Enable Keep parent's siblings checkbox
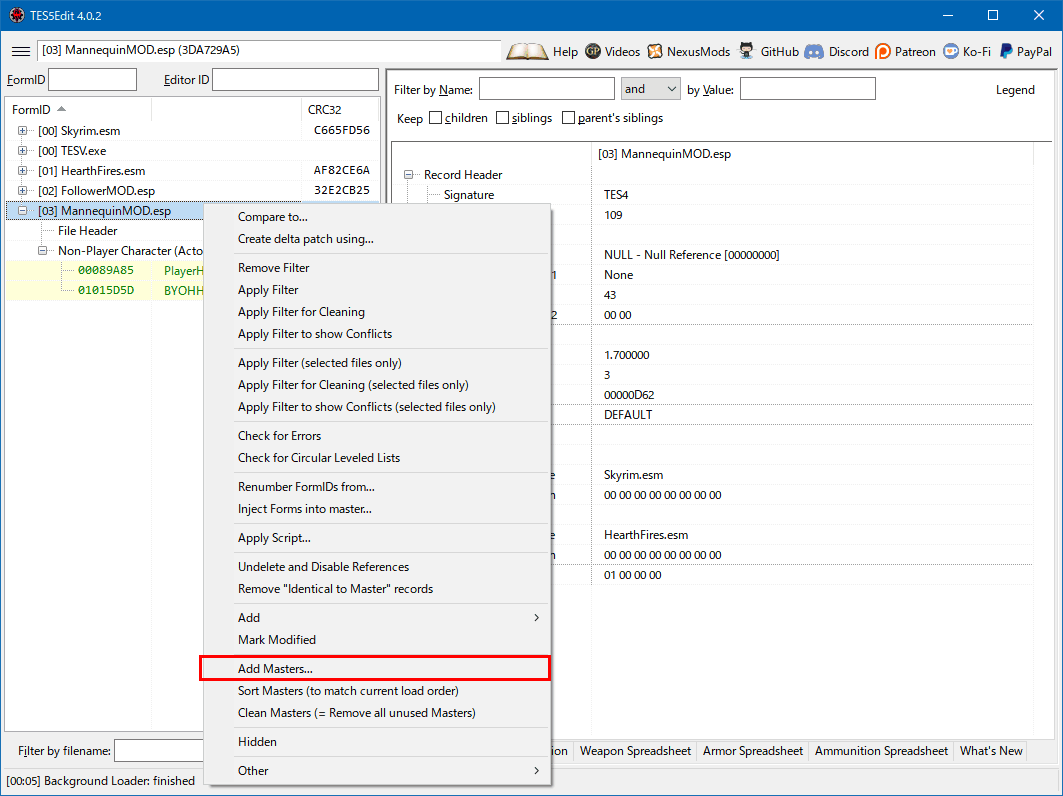Screen dimensions: 1063x796 [x=569, y=118]
